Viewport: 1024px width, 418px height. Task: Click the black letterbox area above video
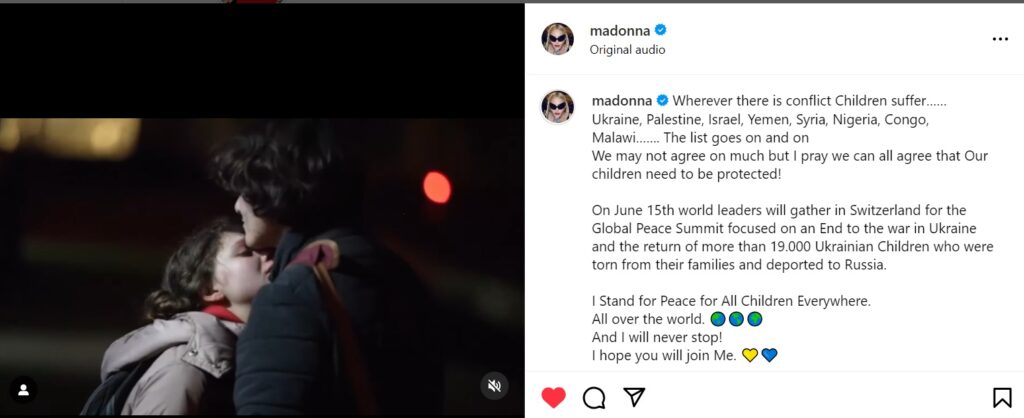[x=262, y=61]
